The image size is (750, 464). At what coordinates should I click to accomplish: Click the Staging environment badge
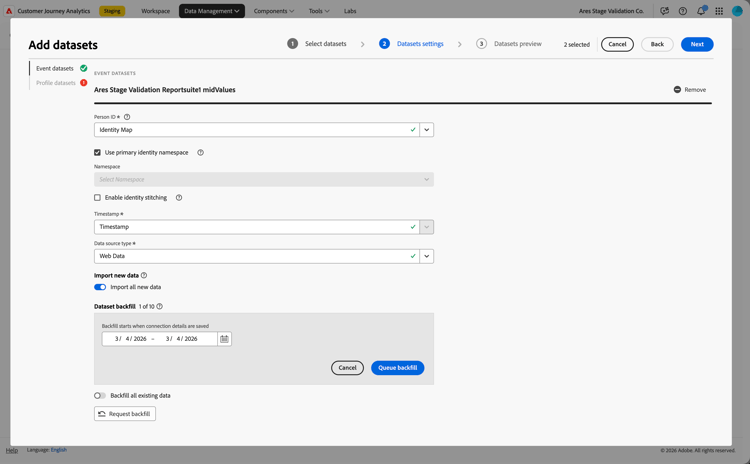pos(112,11)
